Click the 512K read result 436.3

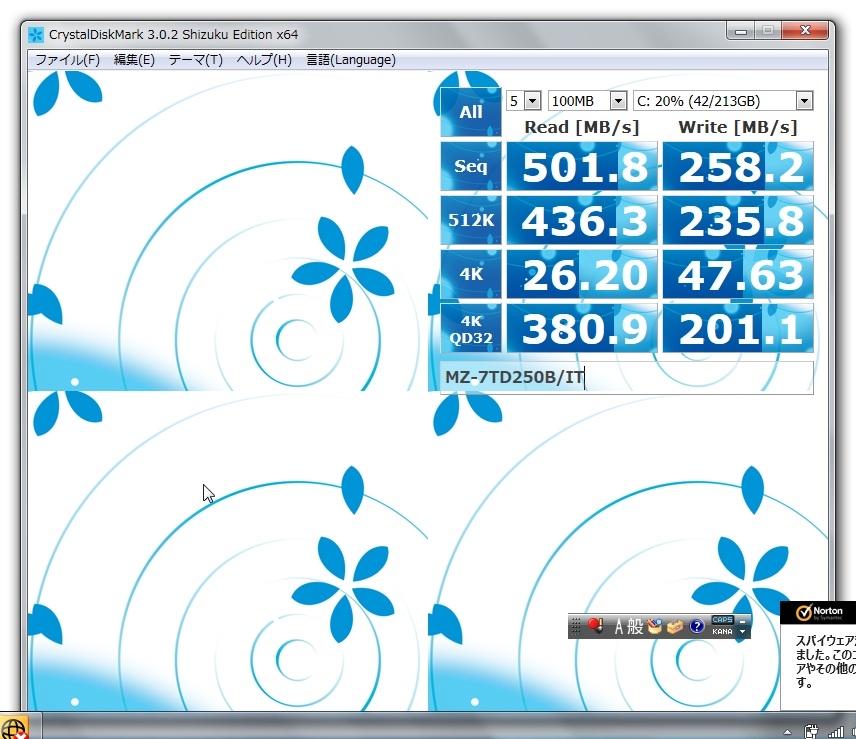click(582, 220)
